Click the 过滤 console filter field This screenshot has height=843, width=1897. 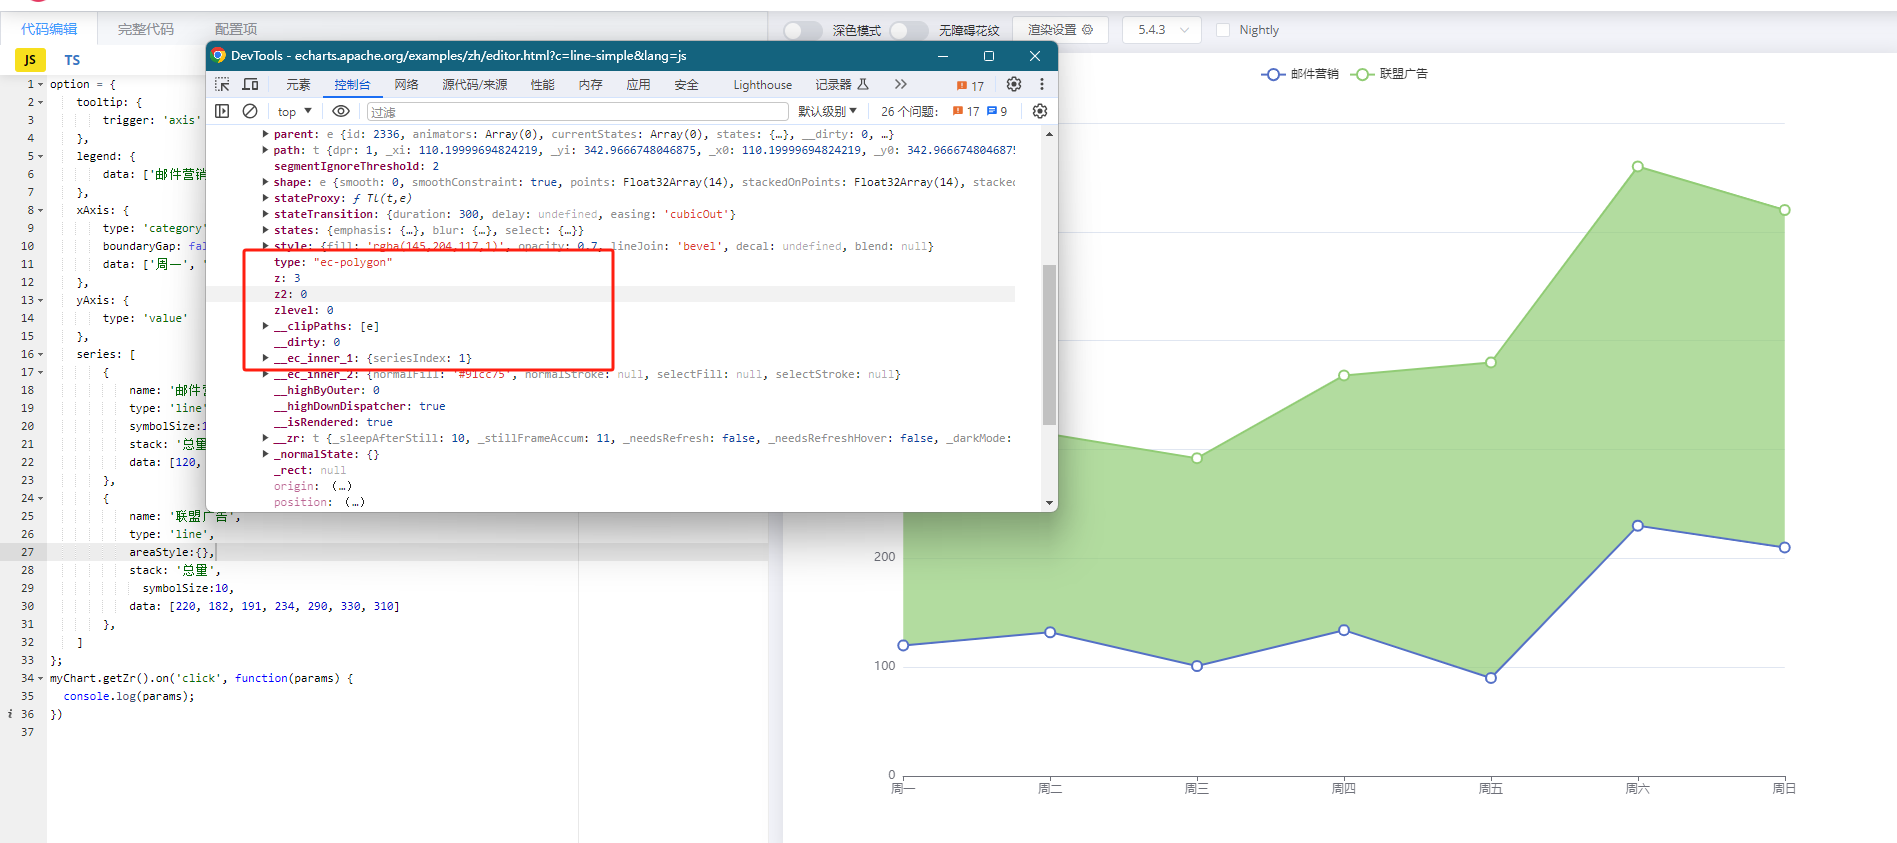click(576, 112)
